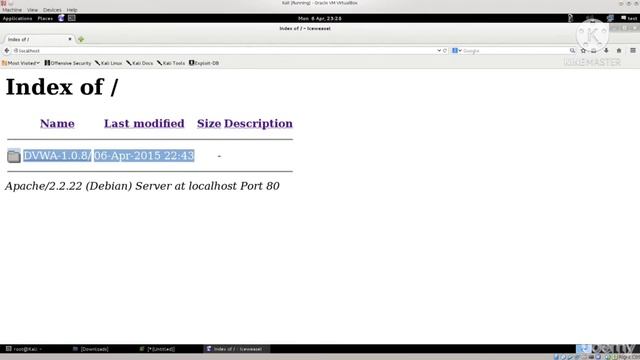Open the DVWA-1.0.8/ directory link
The width and height of the screenshot is (640, 360).
57,156
